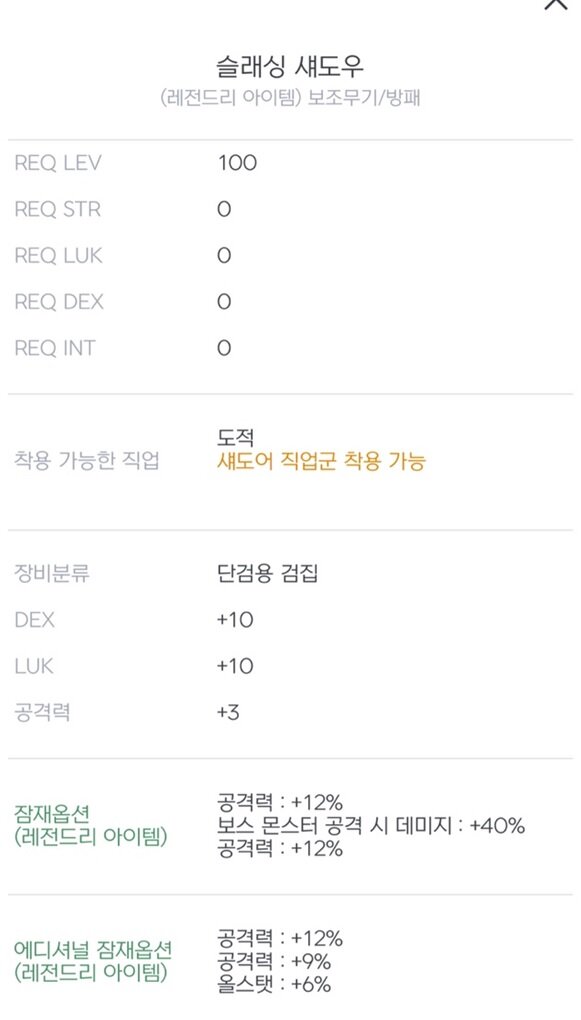The height and width of the screenshot is (1020, 581).
Task: Click the REQ LEV value 100
Action: (237, 163)
